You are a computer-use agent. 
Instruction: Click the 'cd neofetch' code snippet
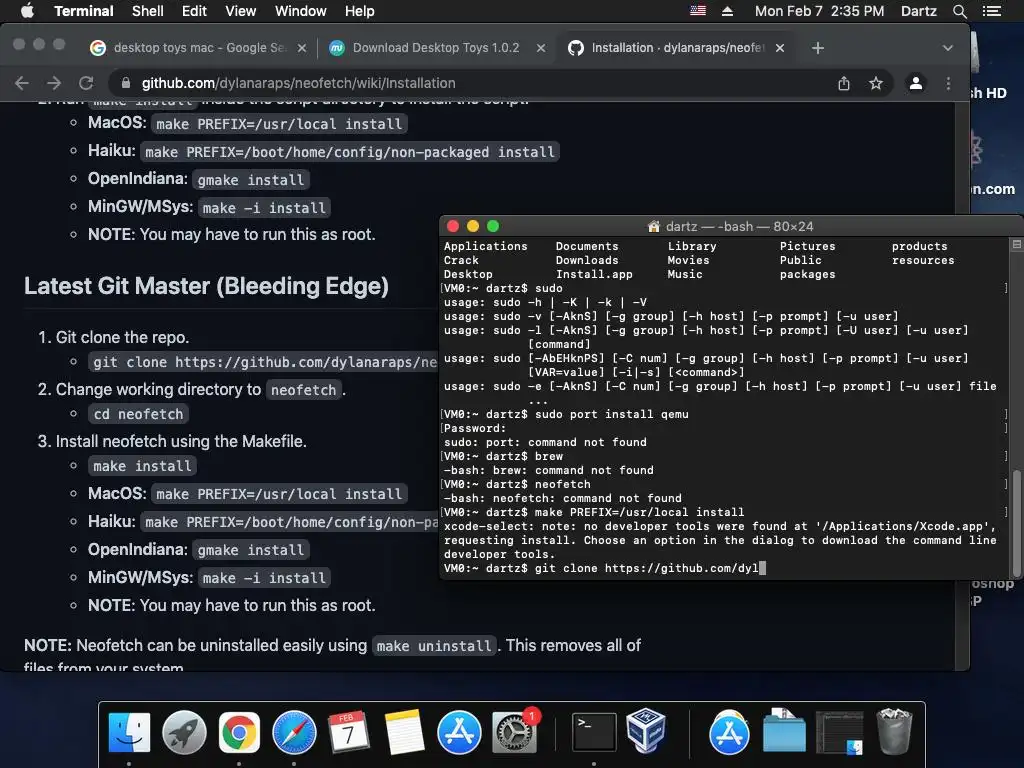(x=138, y=414)
